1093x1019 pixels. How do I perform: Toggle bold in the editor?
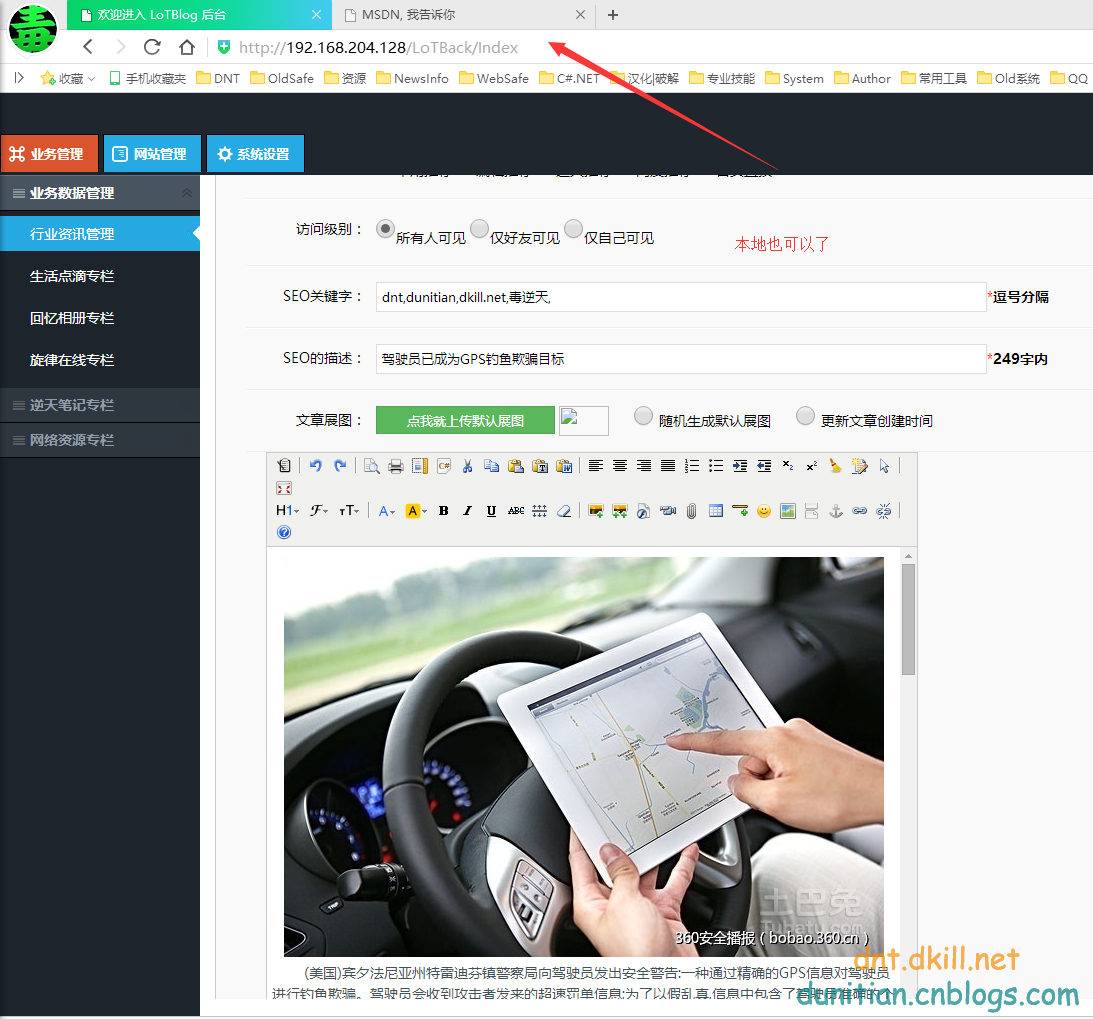tap(443, 511)
